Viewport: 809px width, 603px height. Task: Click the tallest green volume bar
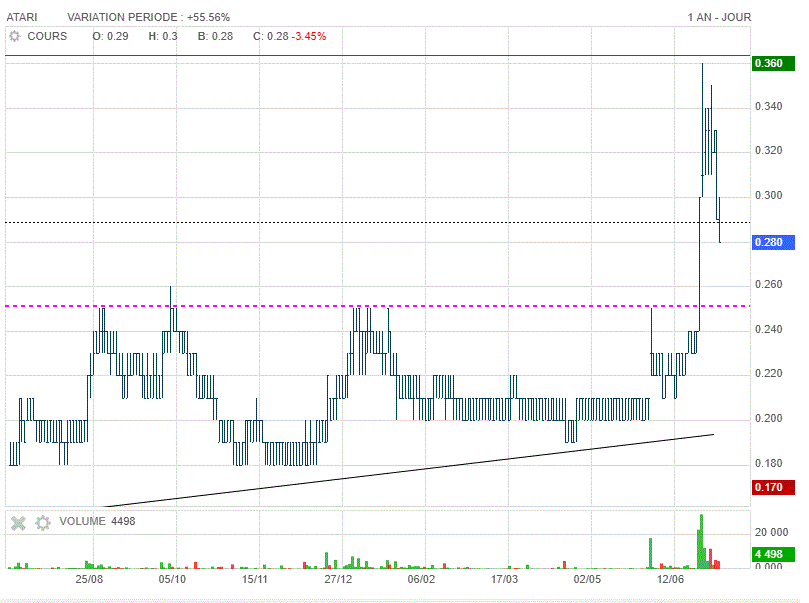pos(701,542)
